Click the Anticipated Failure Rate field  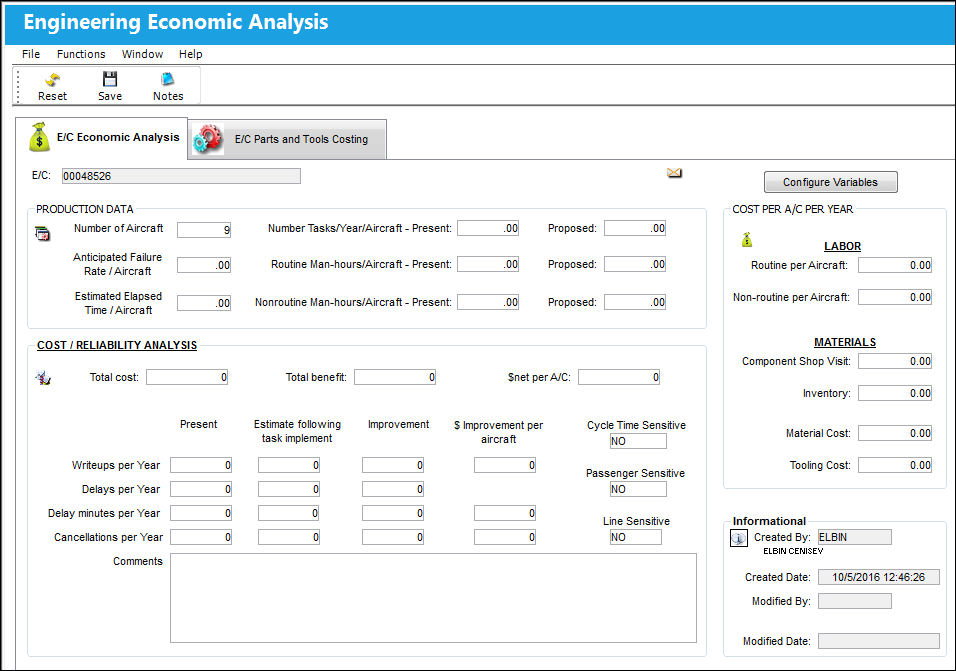coord(204,265)
